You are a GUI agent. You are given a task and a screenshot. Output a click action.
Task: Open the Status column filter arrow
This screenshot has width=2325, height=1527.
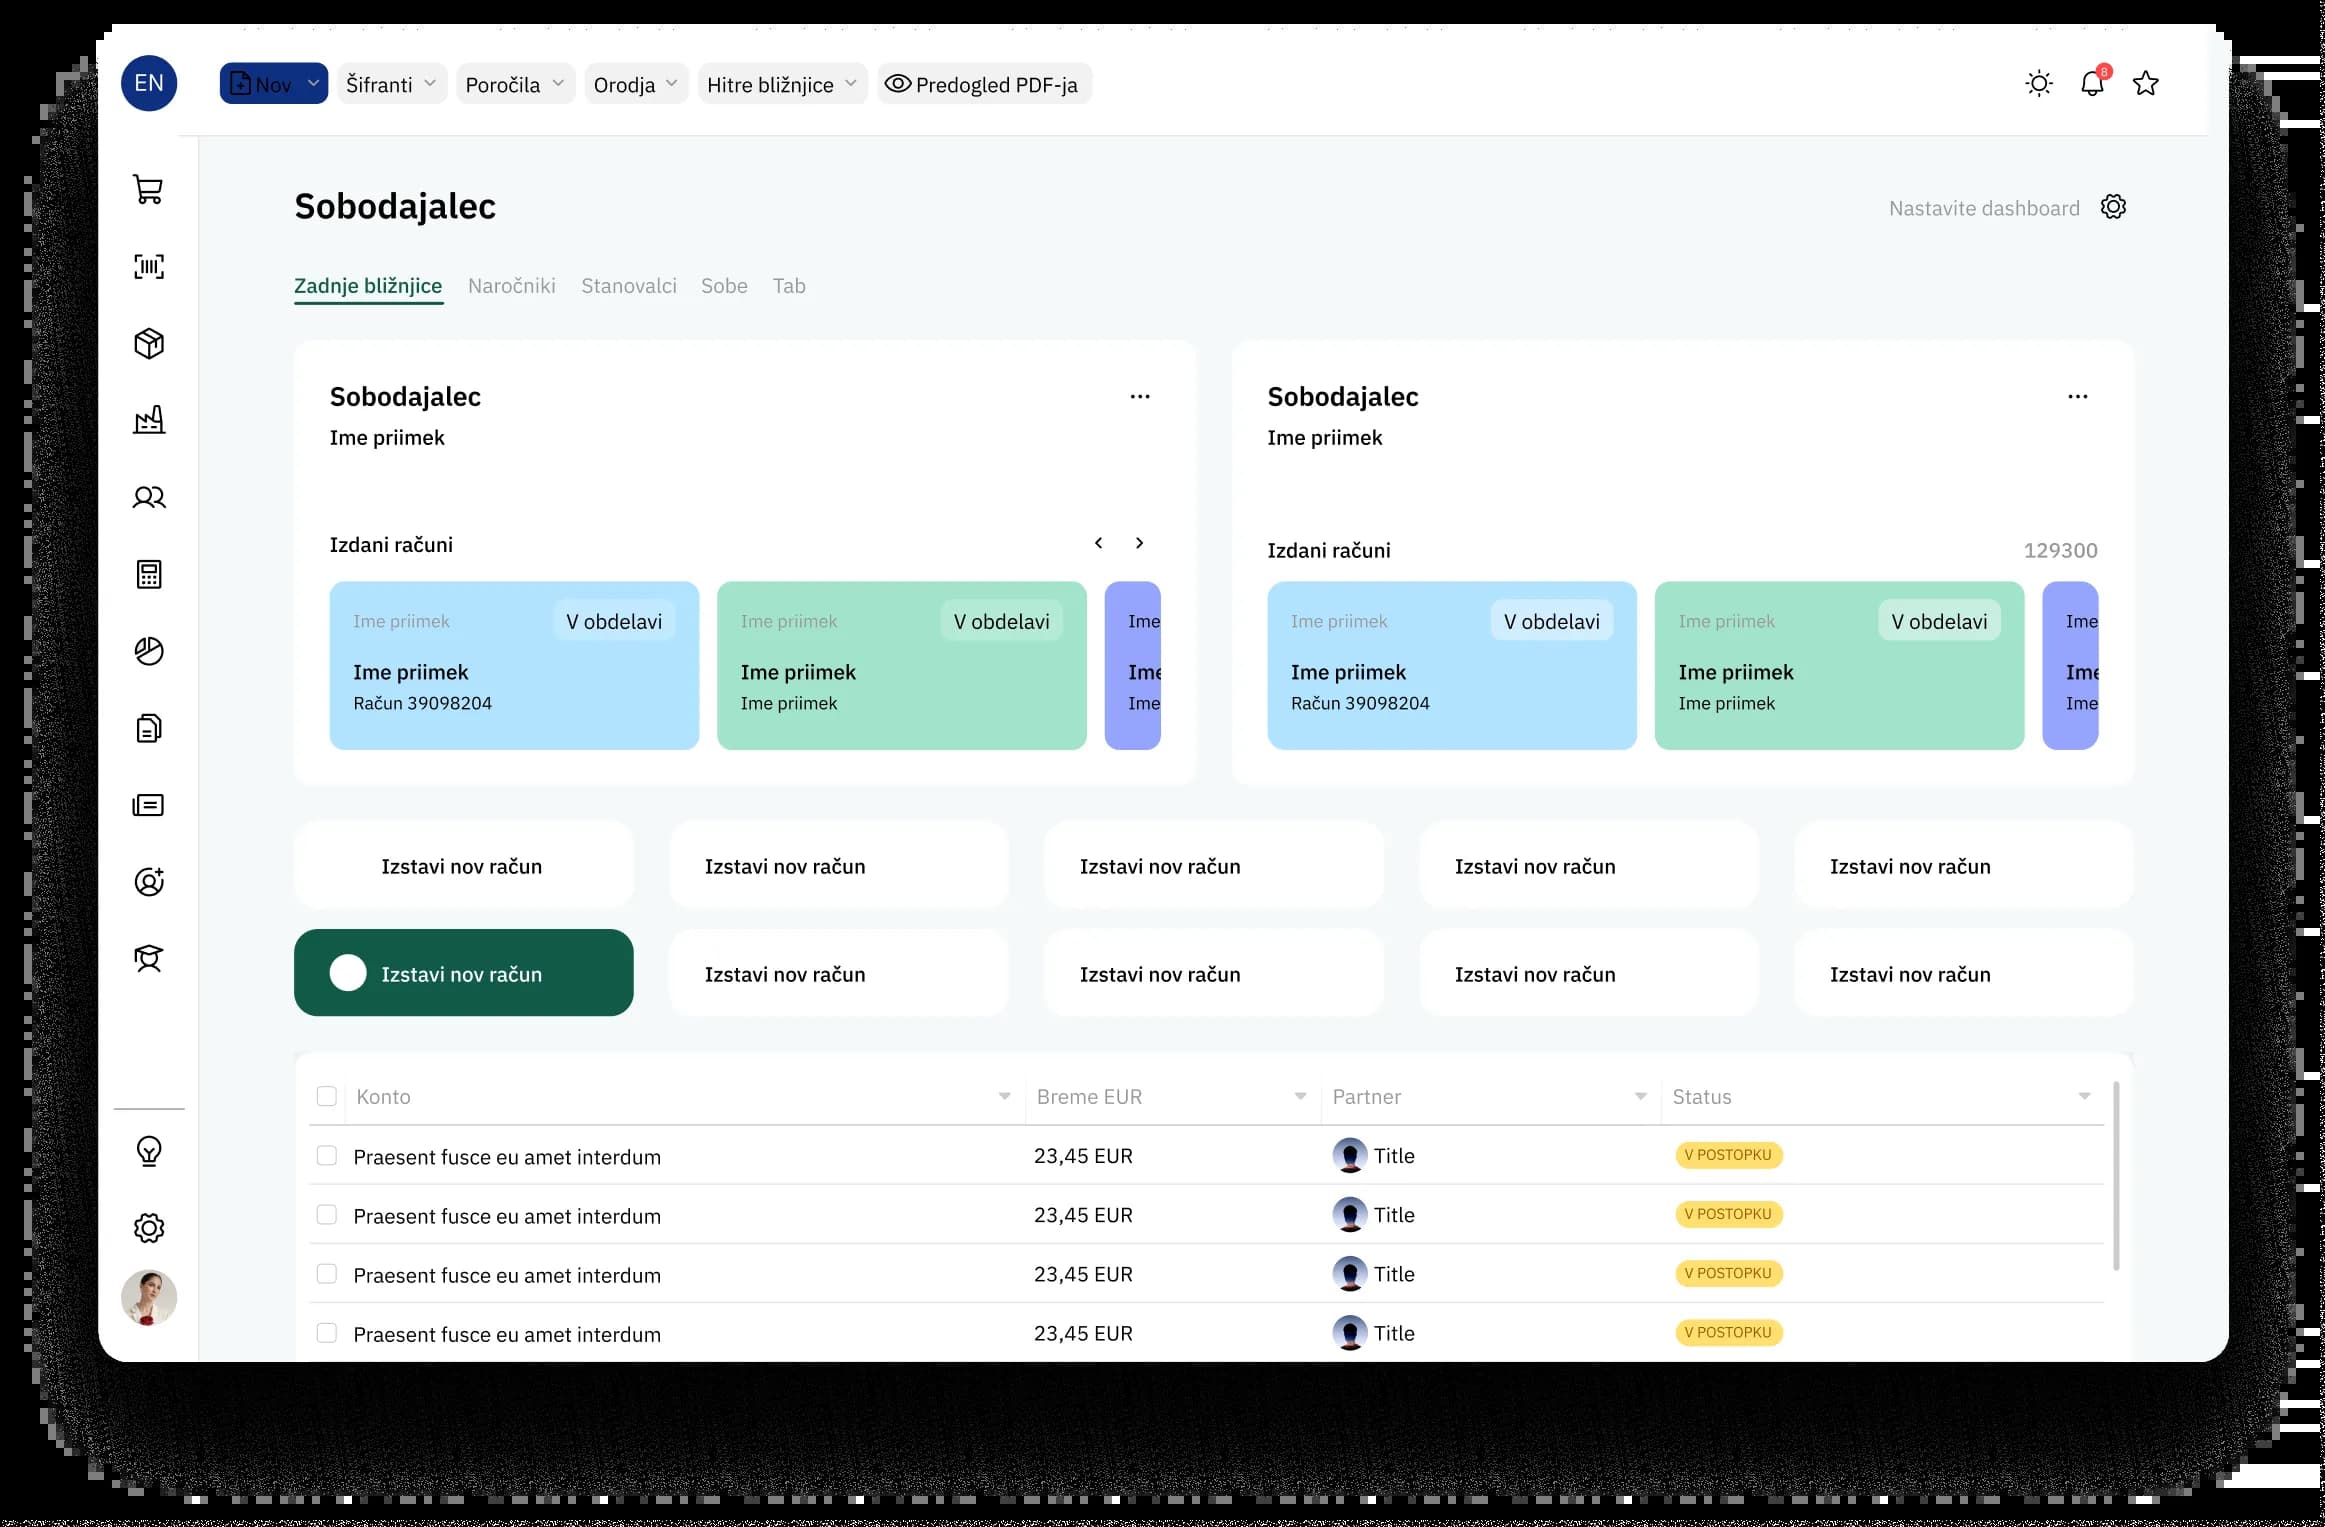(x=2084, y=1096)
